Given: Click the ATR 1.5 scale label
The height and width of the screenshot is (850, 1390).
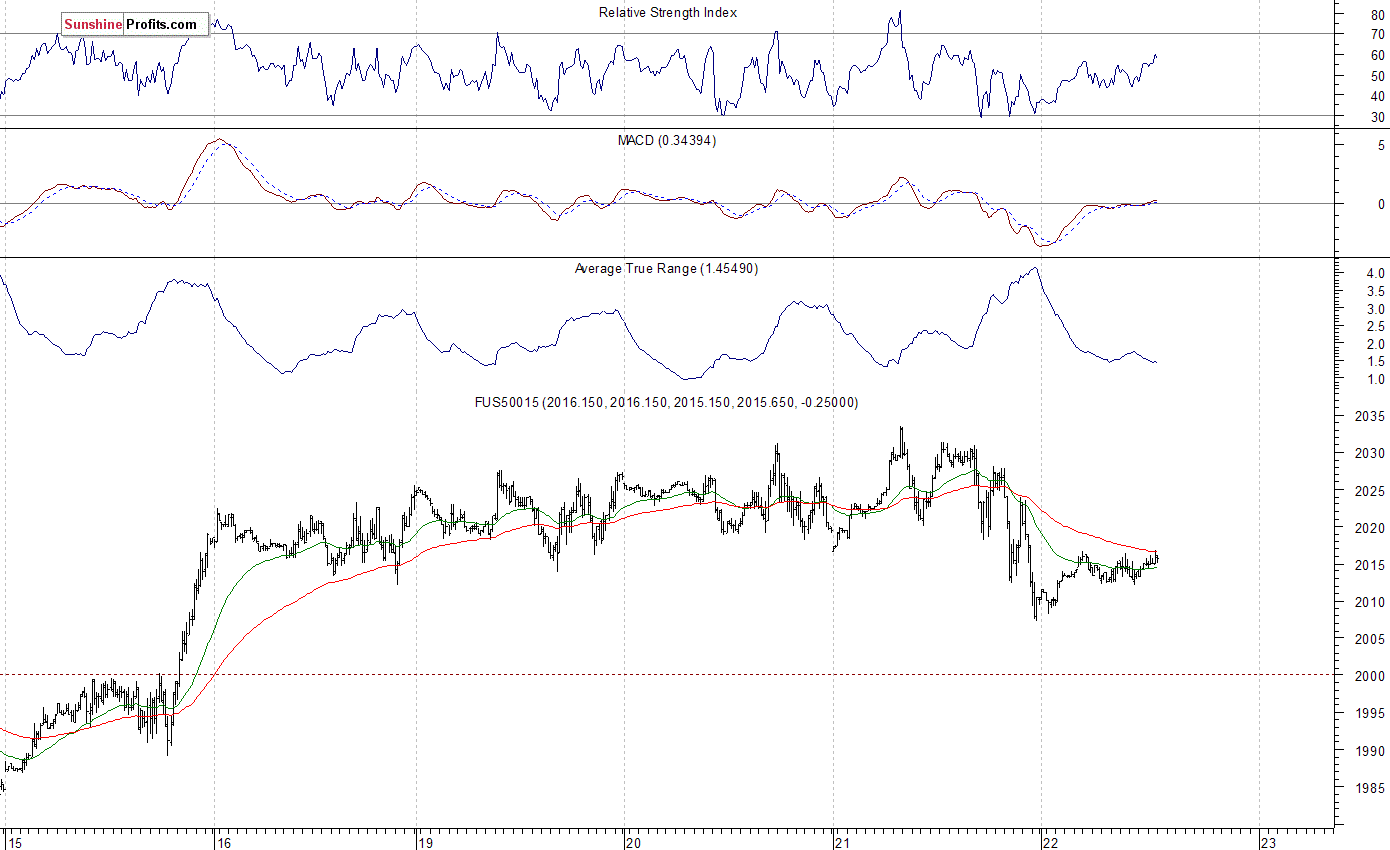Looking at the screenshot, I should point(1375,362).
